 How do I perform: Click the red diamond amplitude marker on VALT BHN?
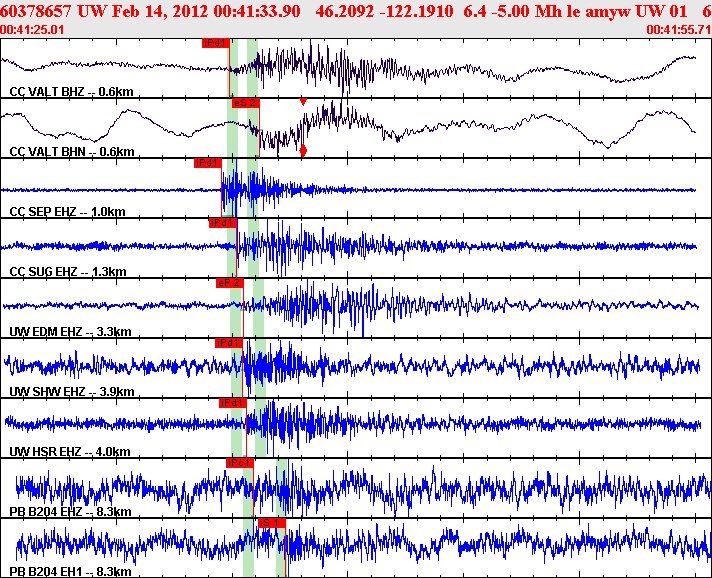(x=303, y=150)
